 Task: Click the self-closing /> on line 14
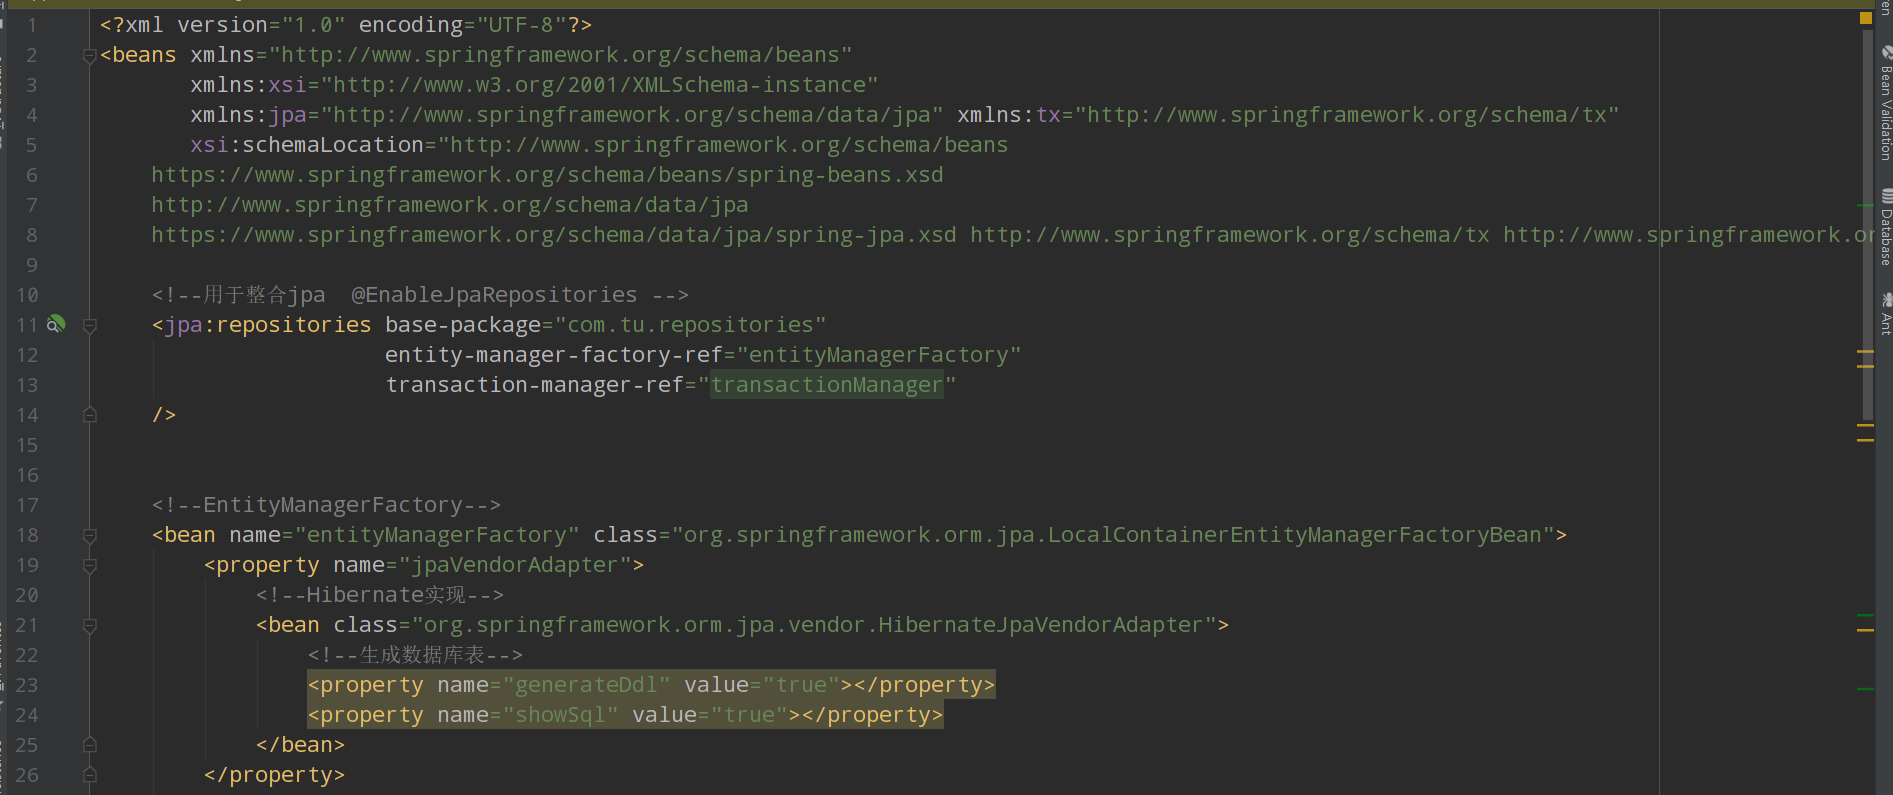point(164,415)
